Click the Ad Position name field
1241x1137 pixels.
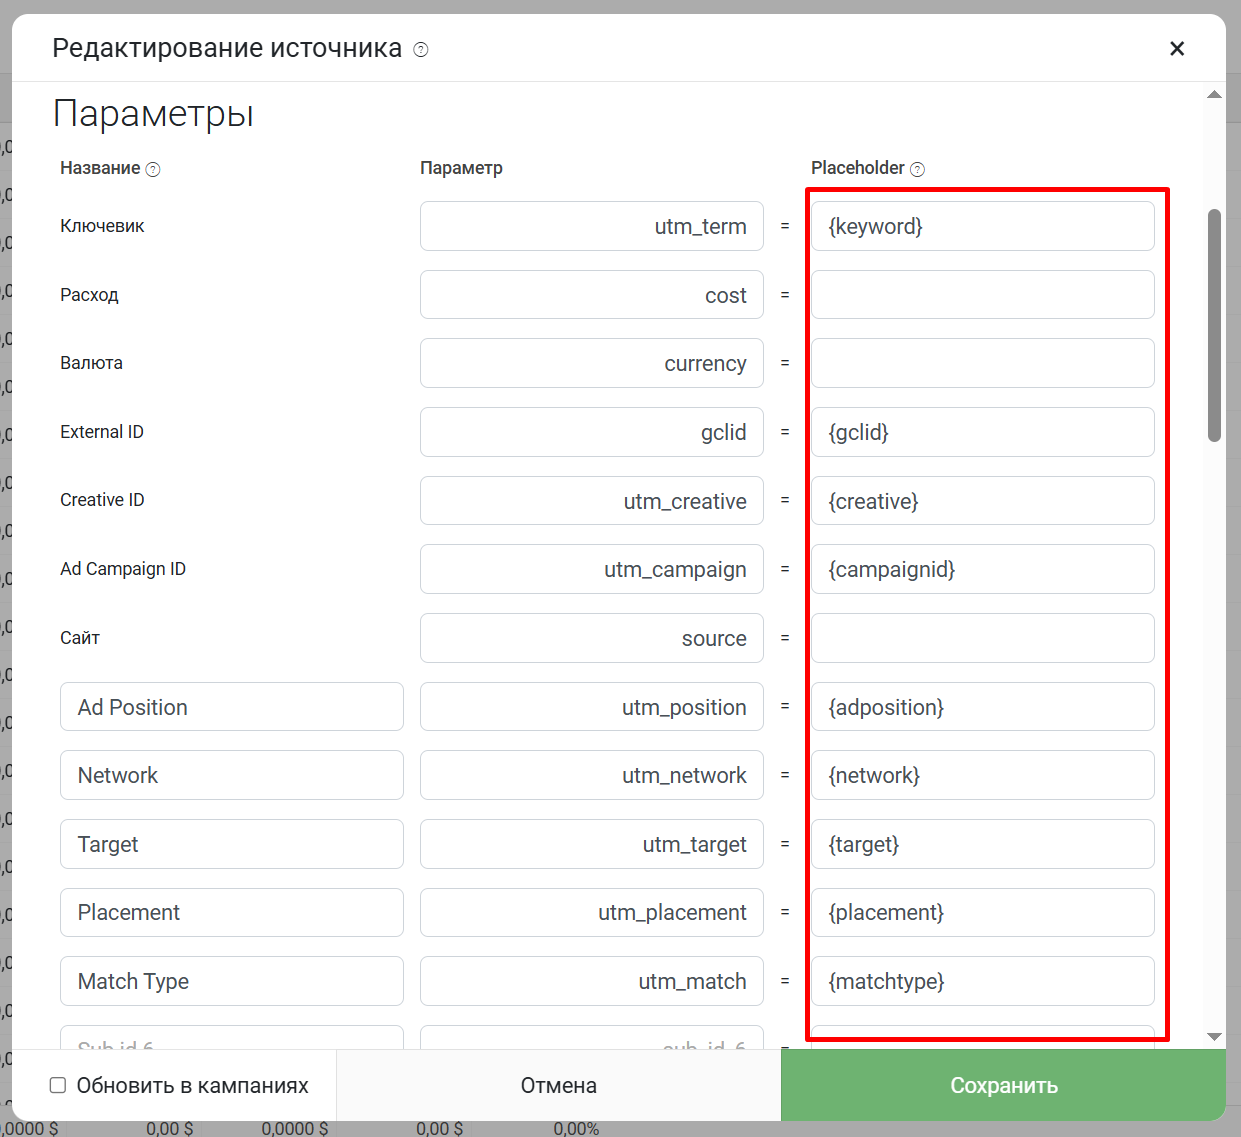click(x=232, y=707)
